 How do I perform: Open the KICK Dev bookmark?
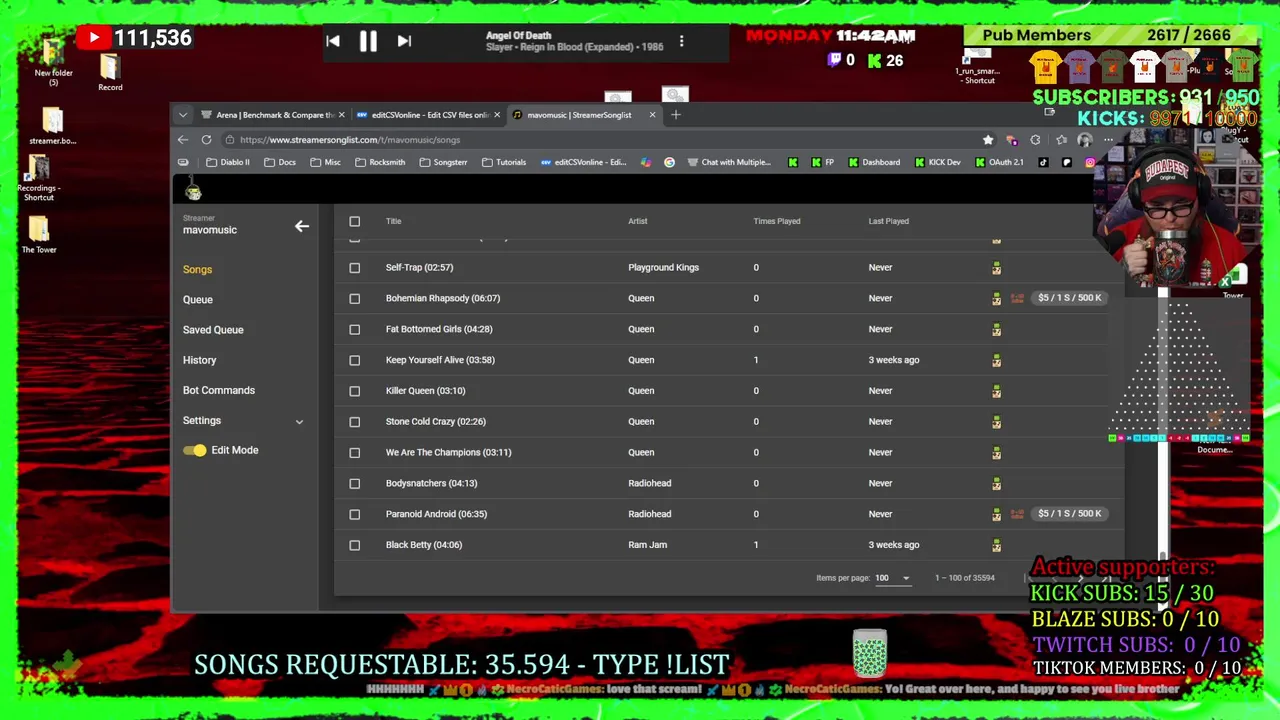click(x=937, y=162)
